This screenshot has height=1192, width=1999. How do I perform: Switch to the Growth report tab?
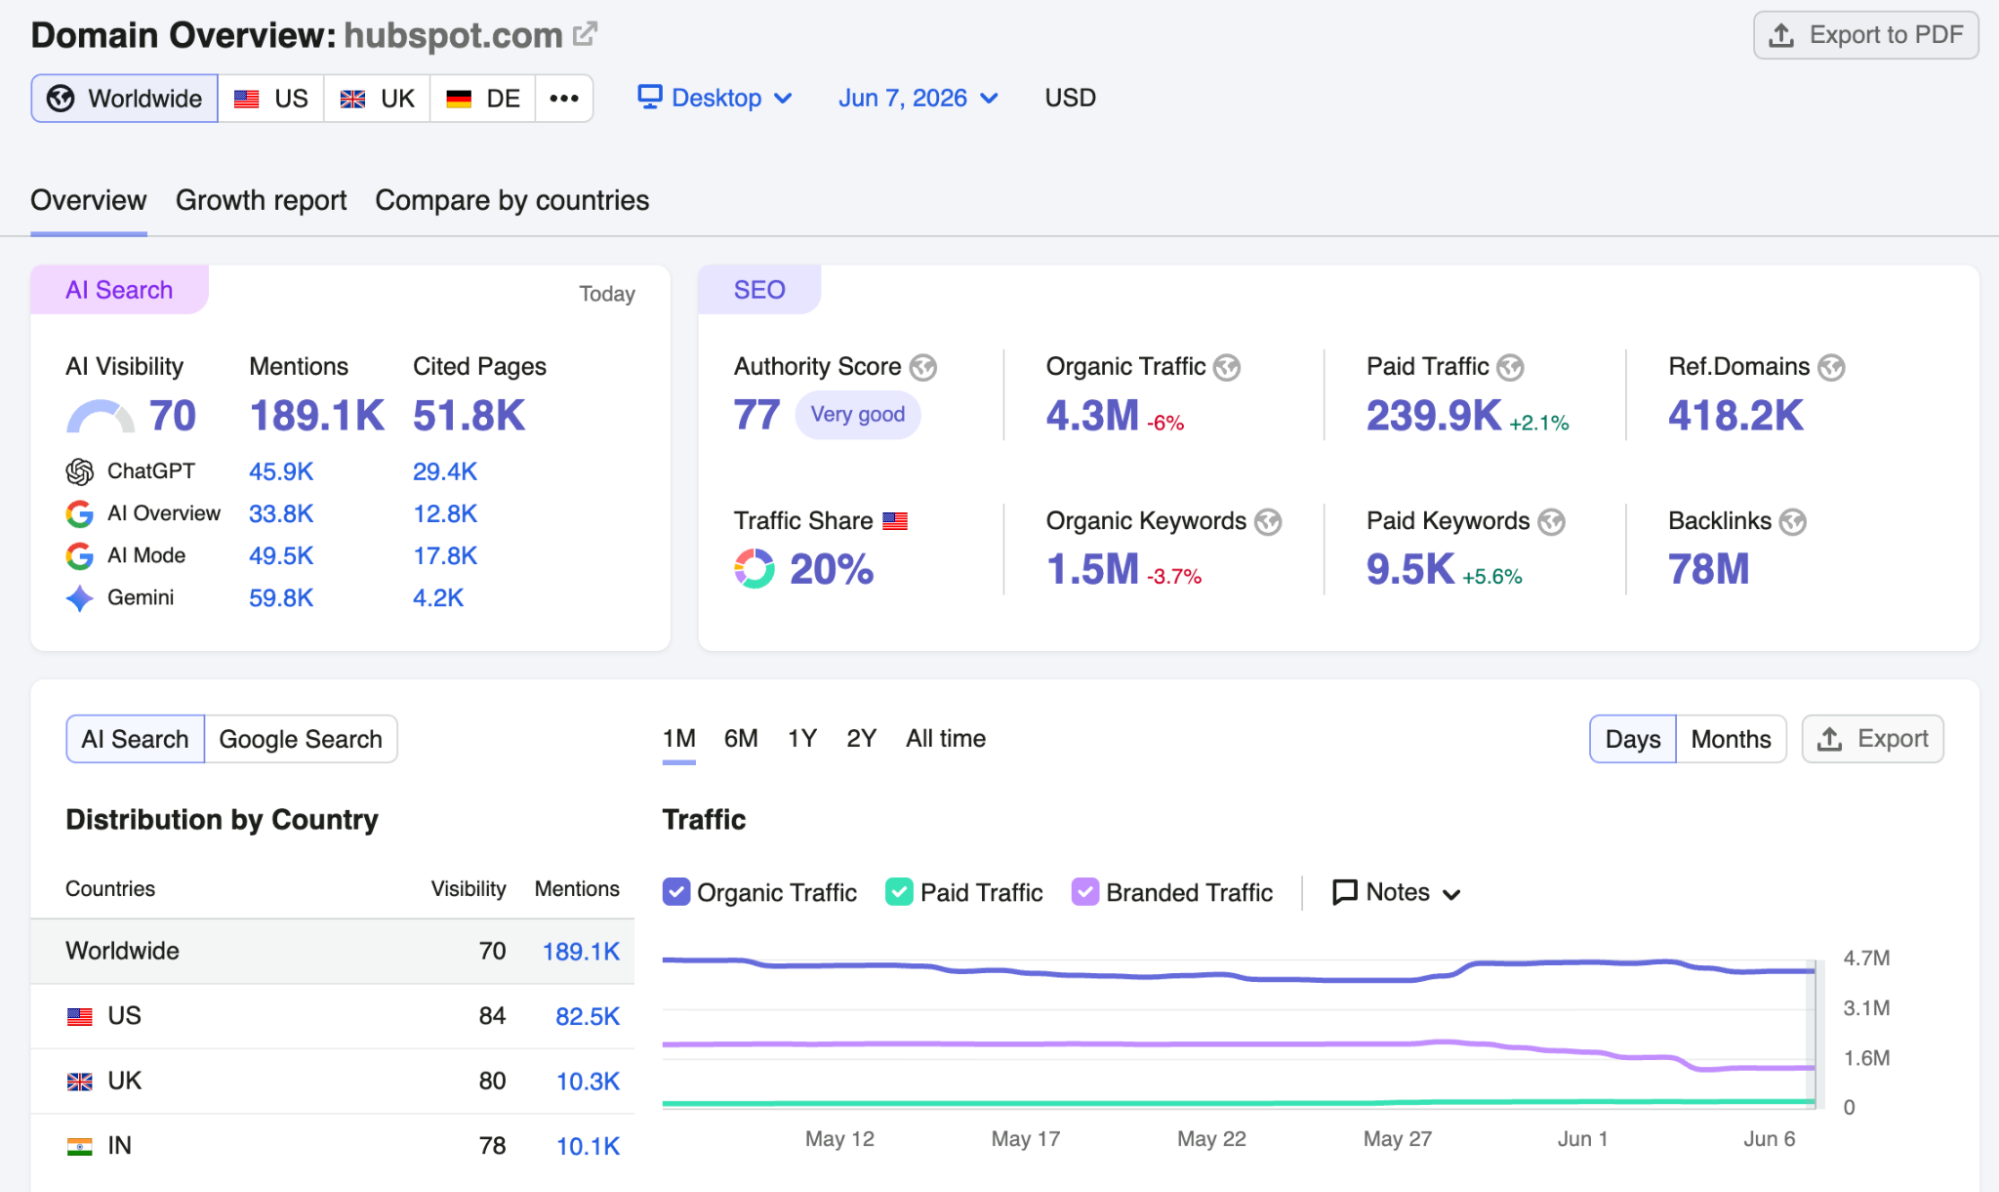261,200
